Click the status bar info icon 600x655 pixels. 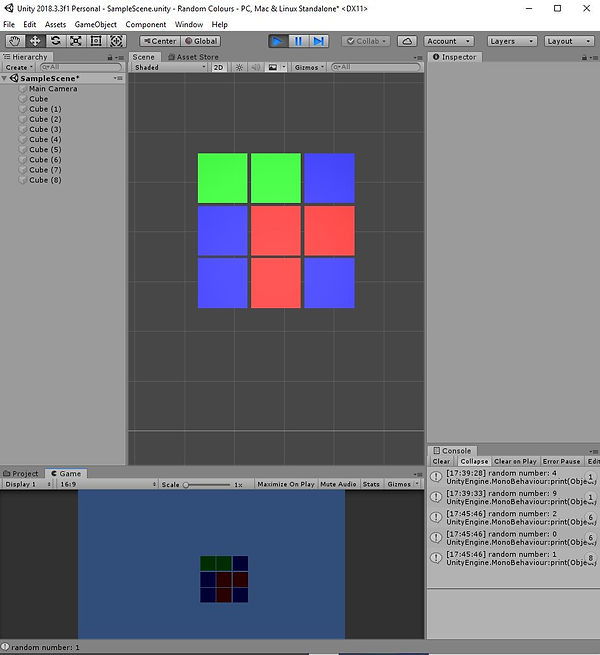[5, 647]
